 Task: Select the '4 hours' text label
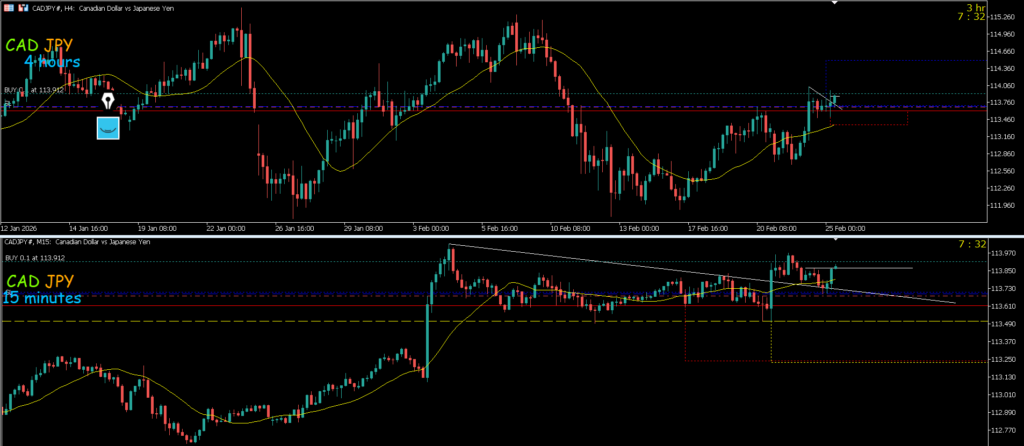[x=54, y=62]
